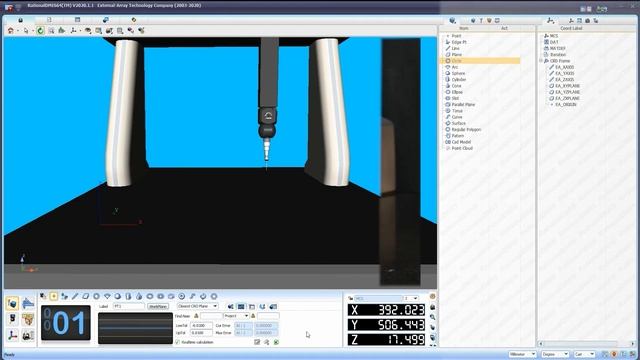The height and width of the screenshot is (360, 640).
Task: Click the coordinate axes icon in bottom-left panel
Action: pos(12,335)
